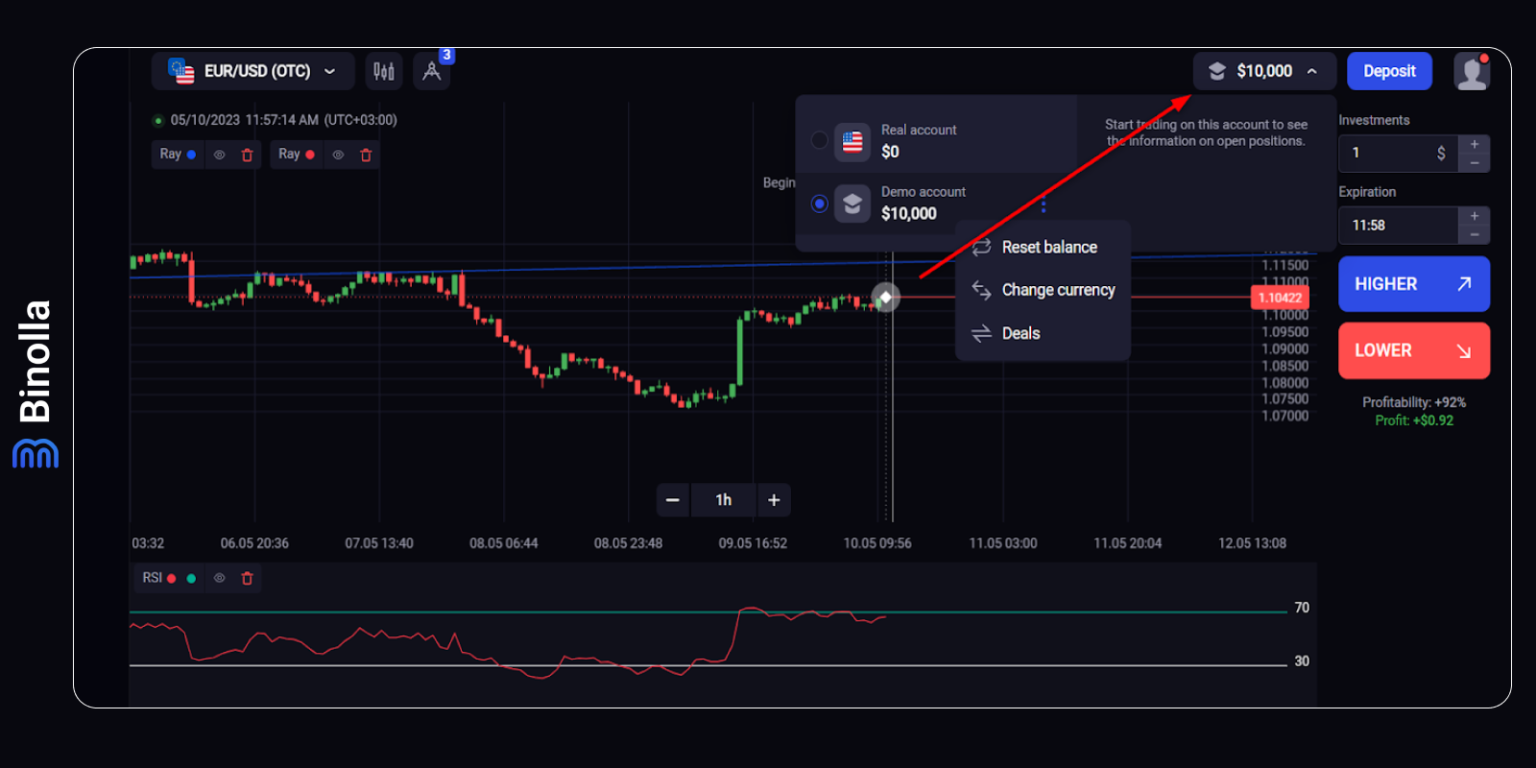Open the profile avatar icon top right

[1472, 70]
